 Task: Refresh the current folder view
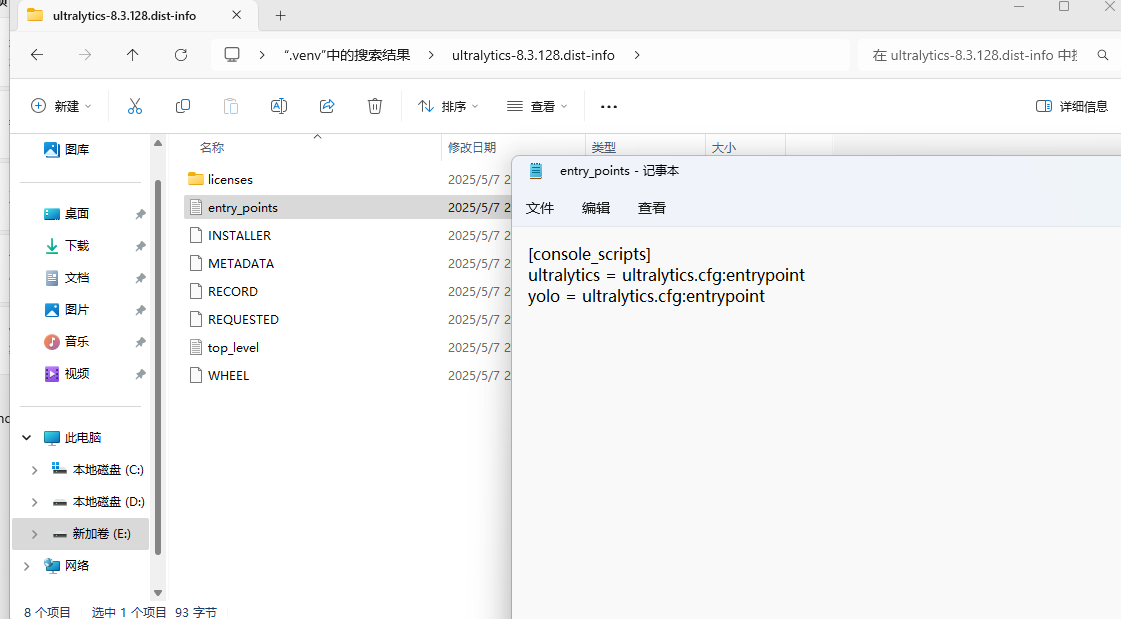[181, 55]
